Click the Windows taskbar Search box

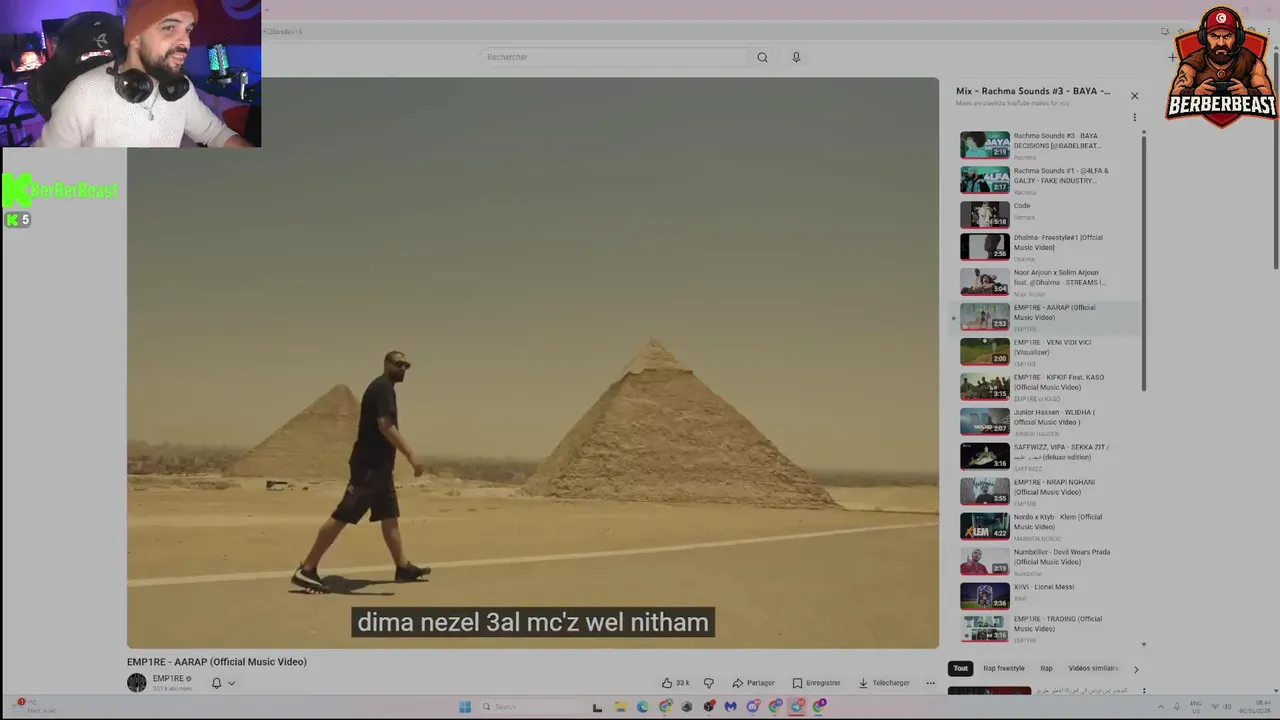(x=531, y=707)
